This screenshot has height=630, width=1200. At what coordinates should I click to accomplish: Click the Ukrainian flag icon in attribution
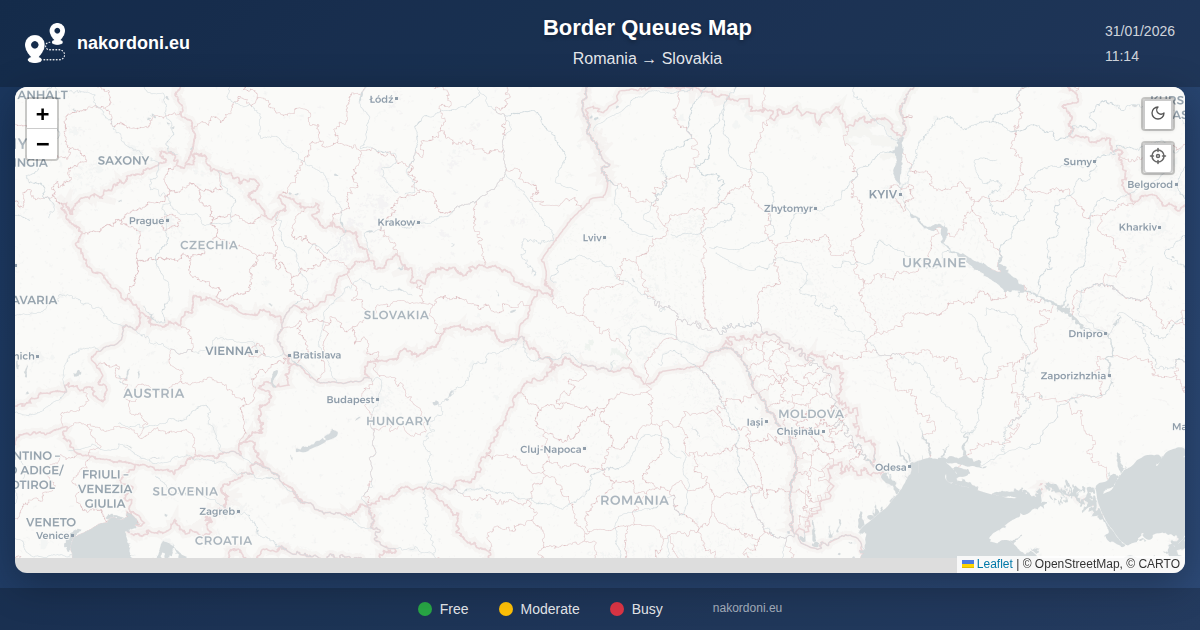click(968, 564)
